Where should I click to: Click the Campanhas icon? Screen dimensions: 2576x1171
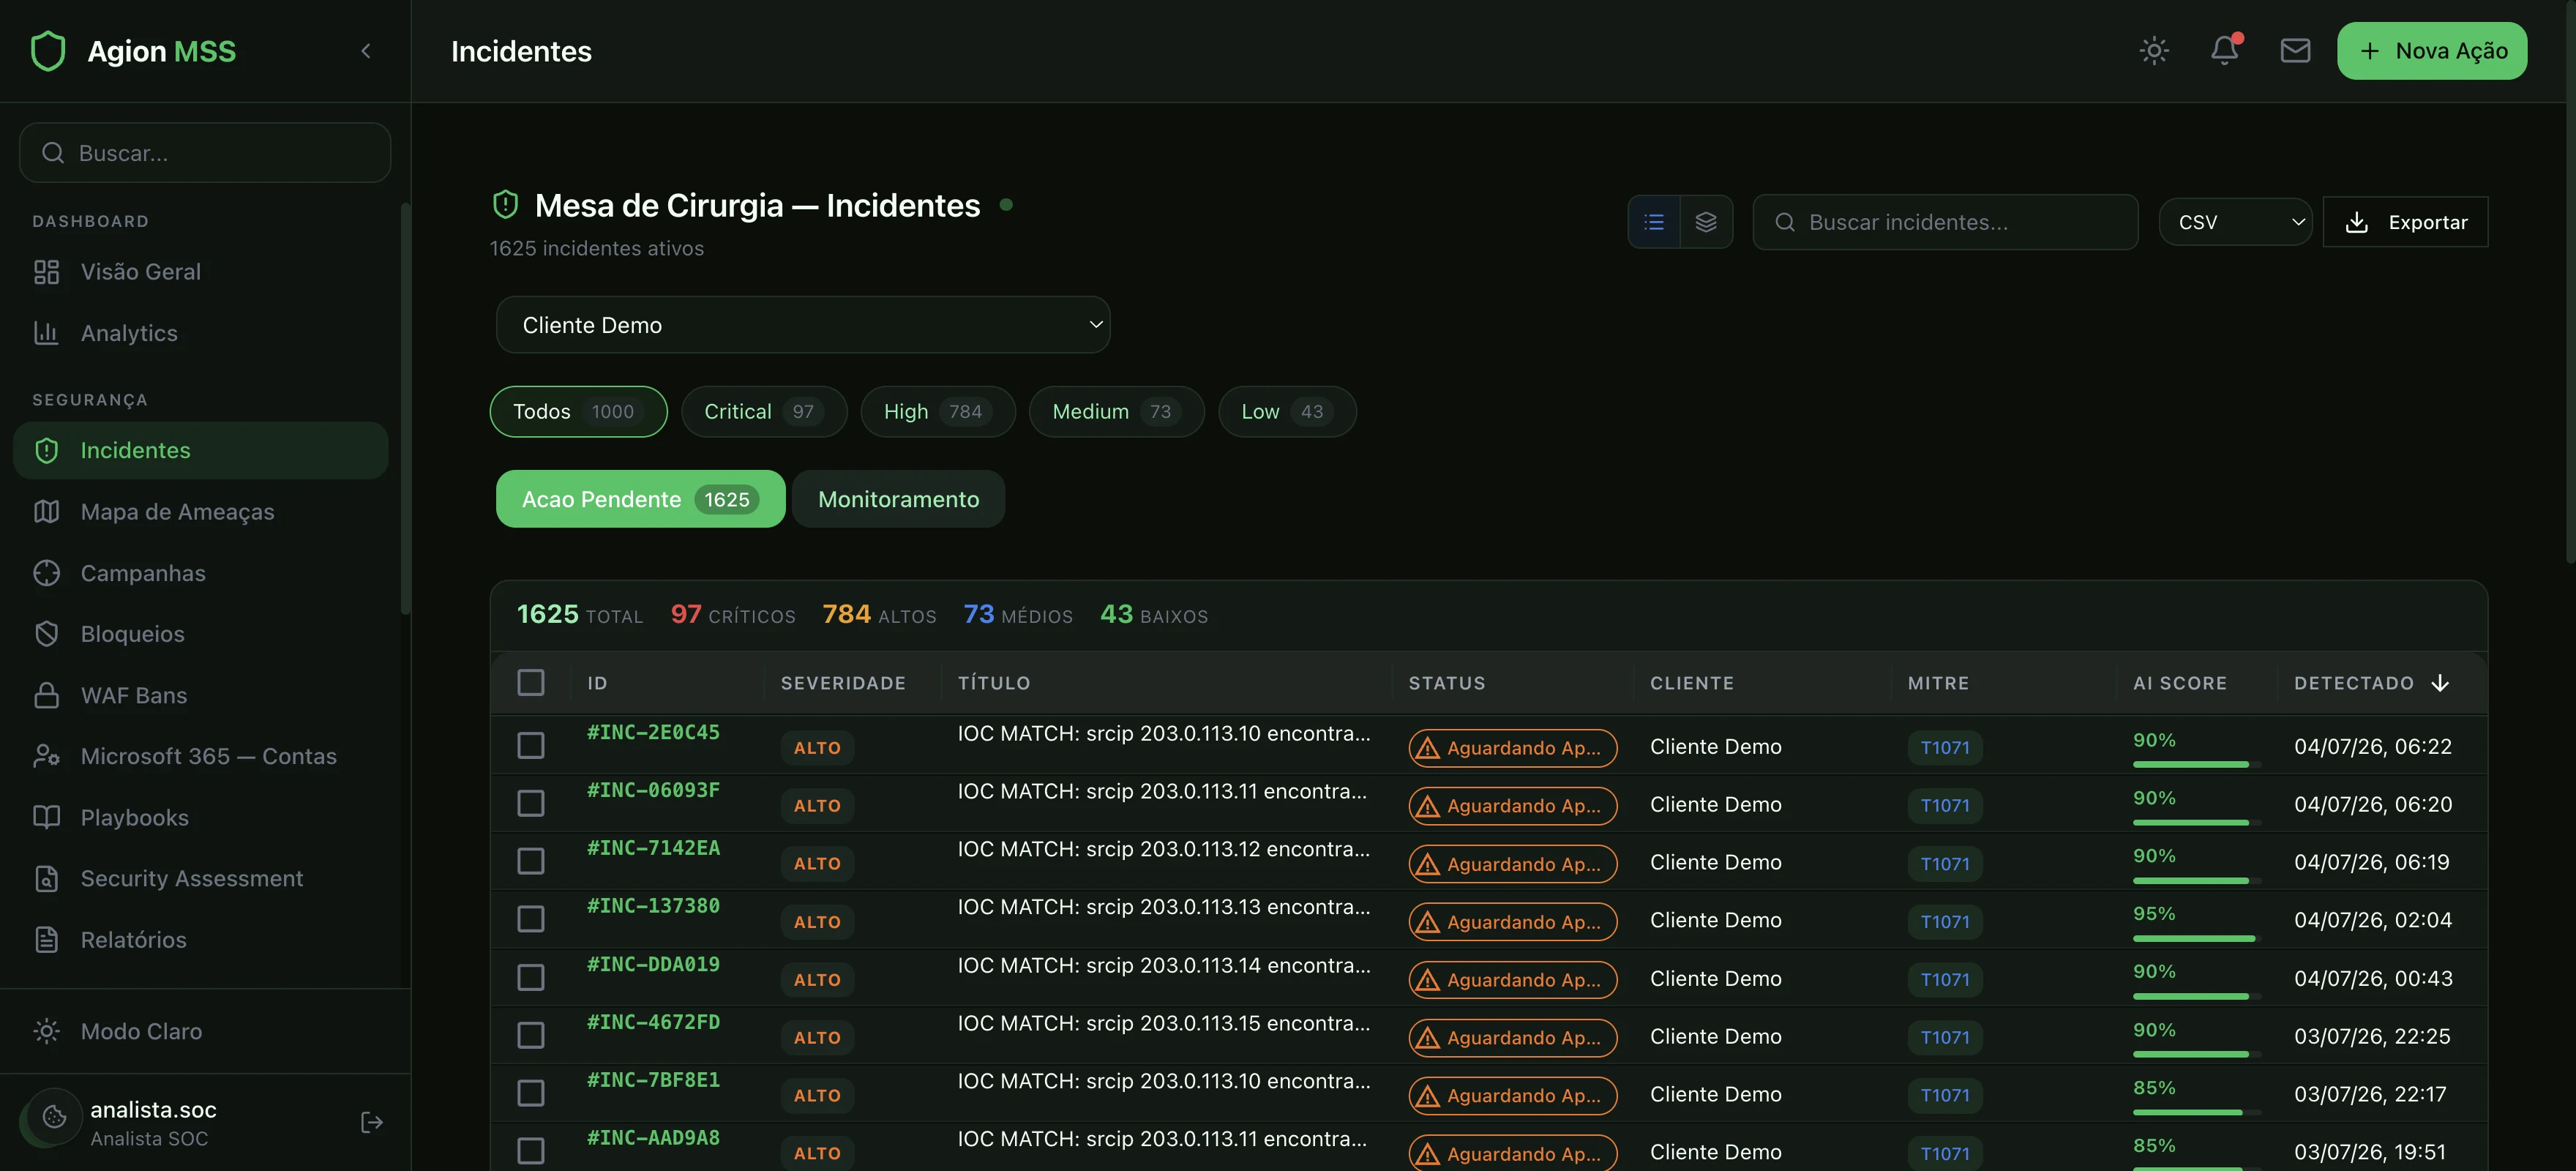pos(47,573)
